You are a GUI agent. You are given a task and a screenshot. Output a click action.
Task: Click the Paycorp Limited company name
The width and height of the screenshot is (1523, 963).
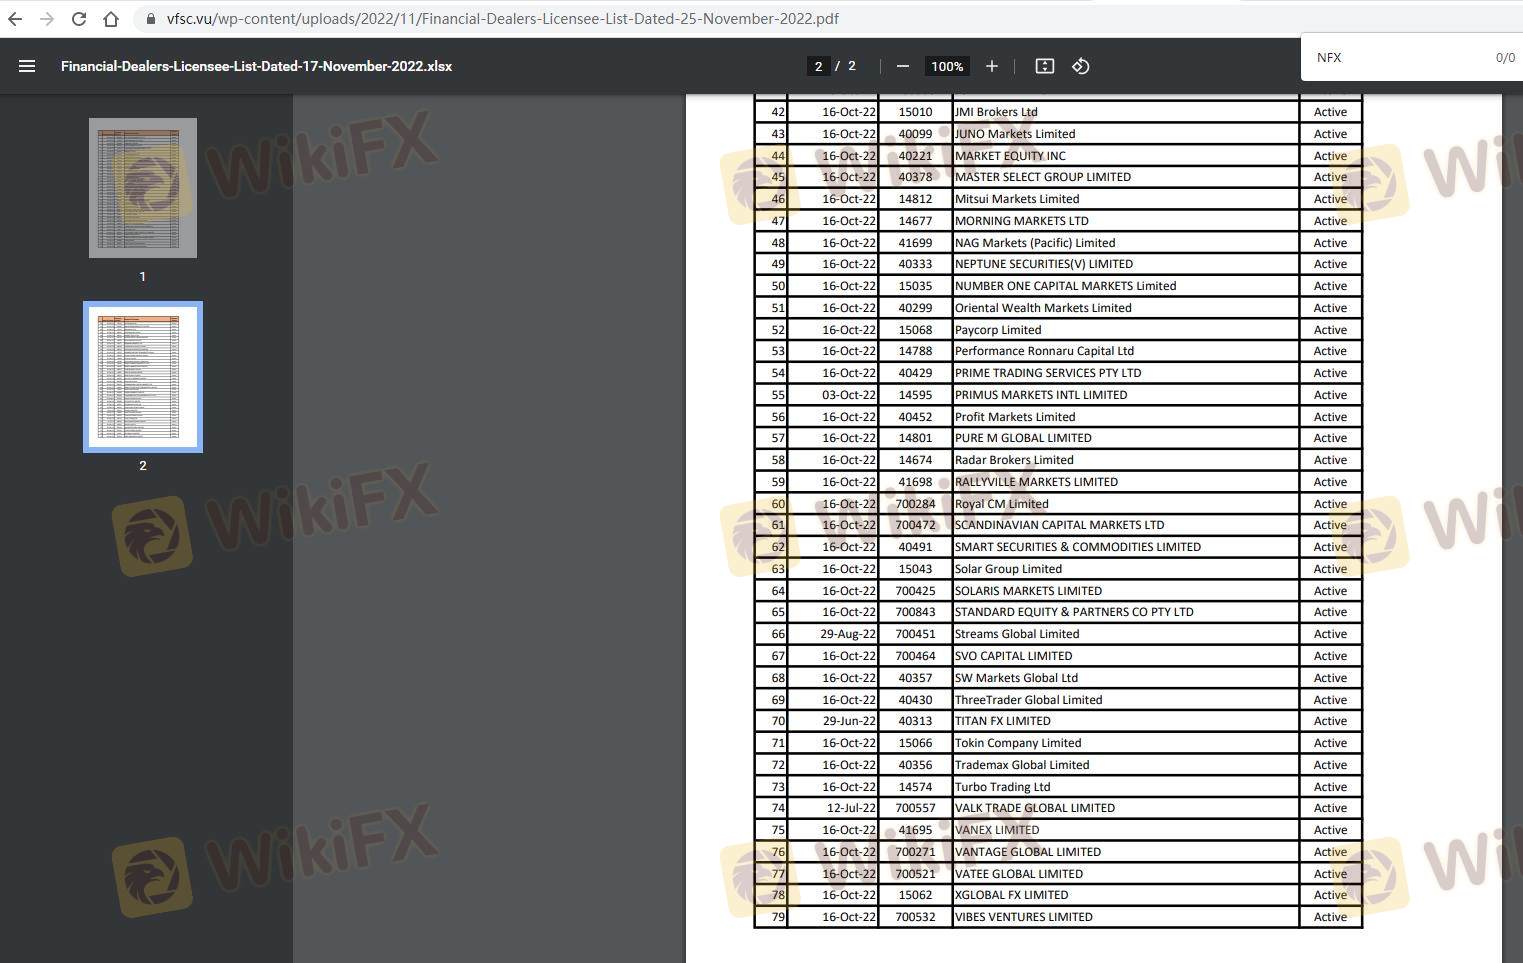click(x=997, y=330)
